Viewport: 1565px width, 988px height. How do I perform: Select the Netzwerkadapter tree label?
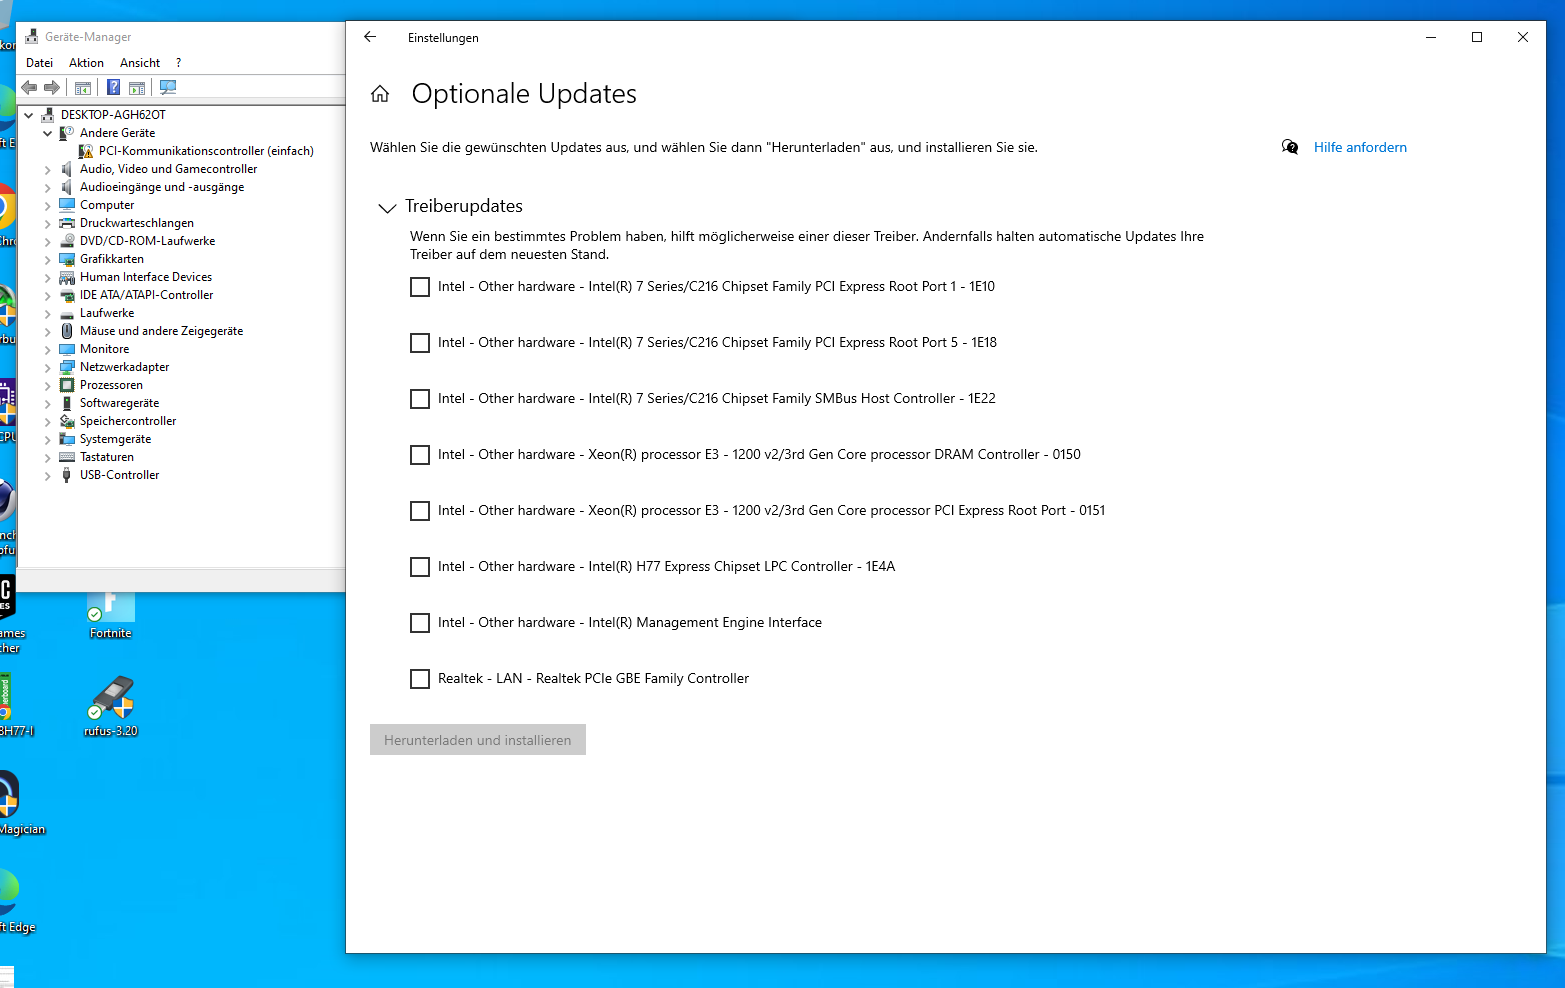click(x=125, y=367)
